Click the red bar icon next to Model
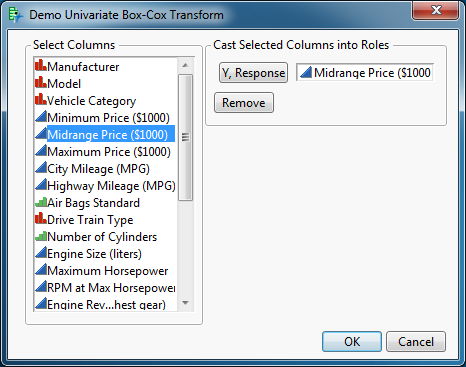The width and height of the screenshot is (466, 367). (x=41, y=82)
